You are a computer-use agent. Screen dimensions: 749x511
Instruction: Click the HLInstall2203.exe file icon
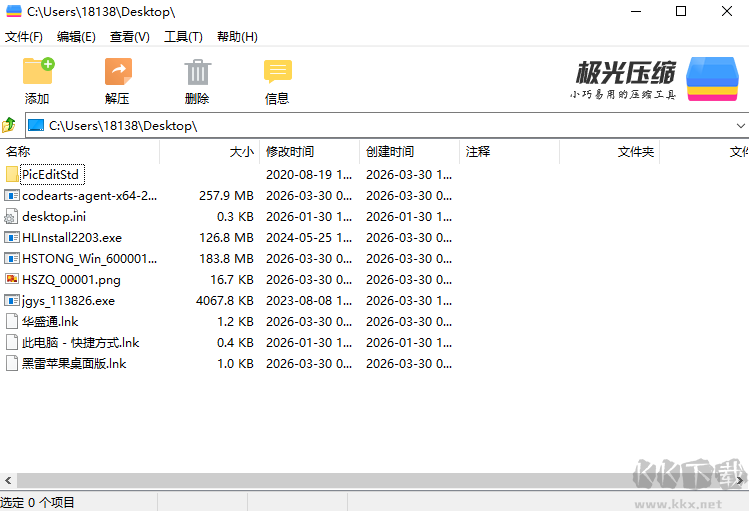tap(12, 237)
